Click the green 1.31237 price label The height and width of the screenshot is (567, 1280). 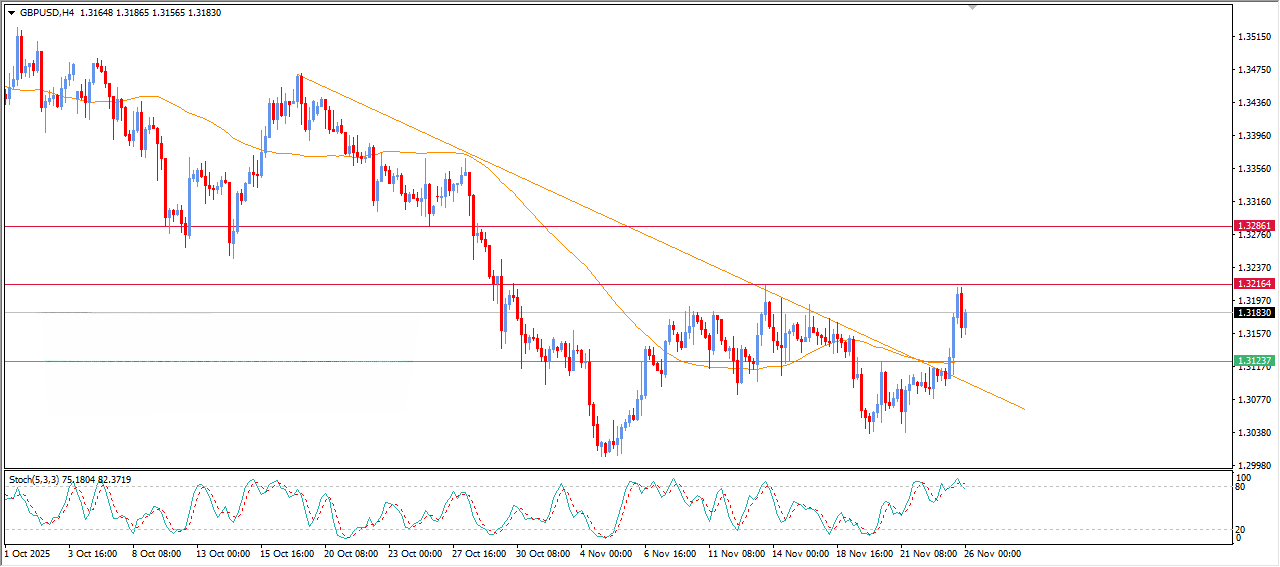click(1254, 361)
